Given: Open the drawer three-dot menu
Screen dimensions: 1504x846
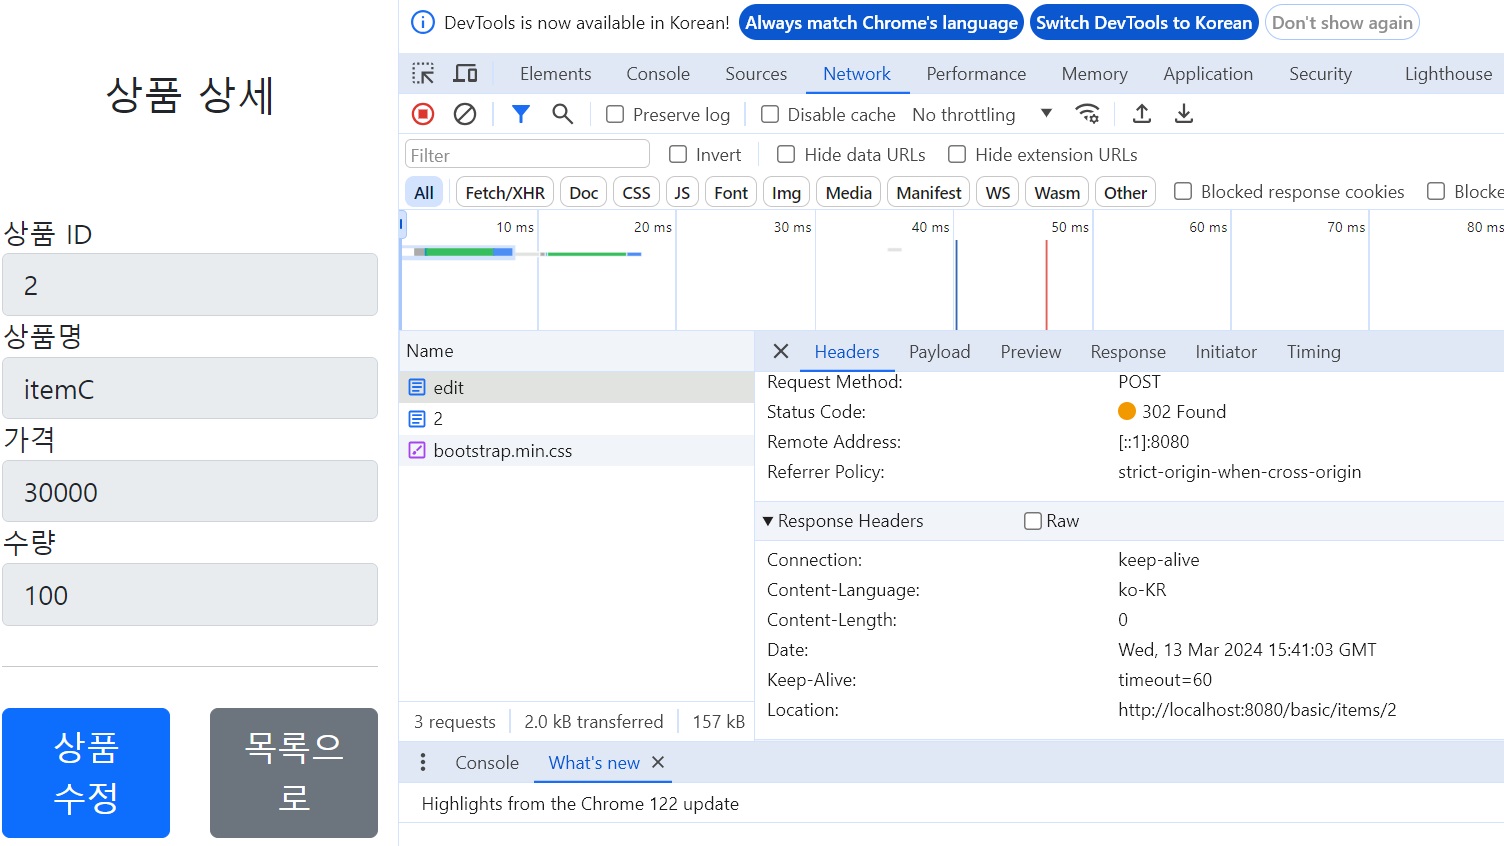Looking at the screenshot, I should [423, 762].
